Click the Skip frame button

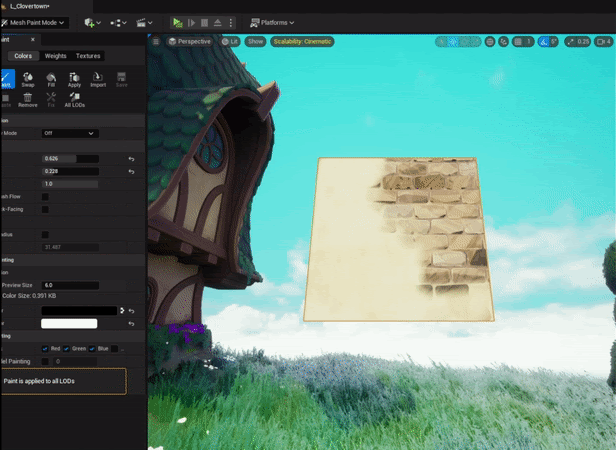coord(192,23)
